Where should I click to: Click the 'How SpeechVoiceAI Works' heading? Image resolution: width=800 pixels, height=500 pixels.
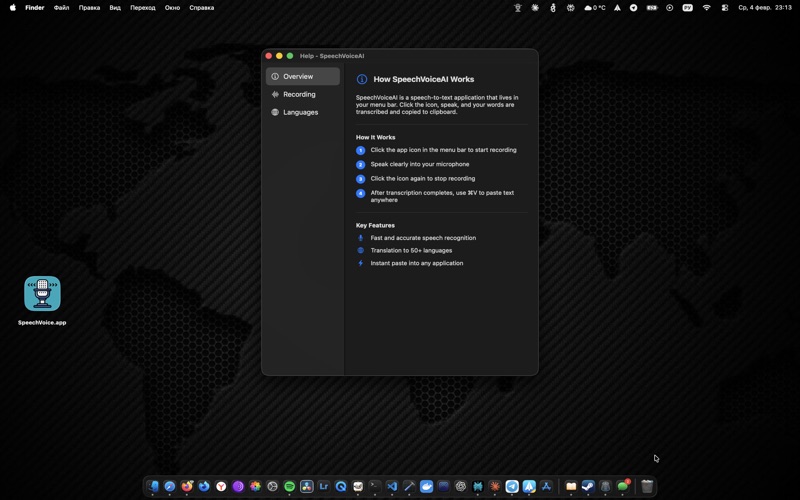point(423,79)
